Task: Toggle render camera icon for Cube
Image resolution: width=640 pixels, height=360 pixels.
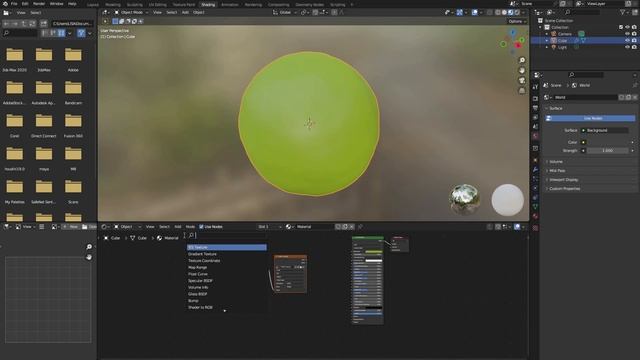Action: pos(634,40)
